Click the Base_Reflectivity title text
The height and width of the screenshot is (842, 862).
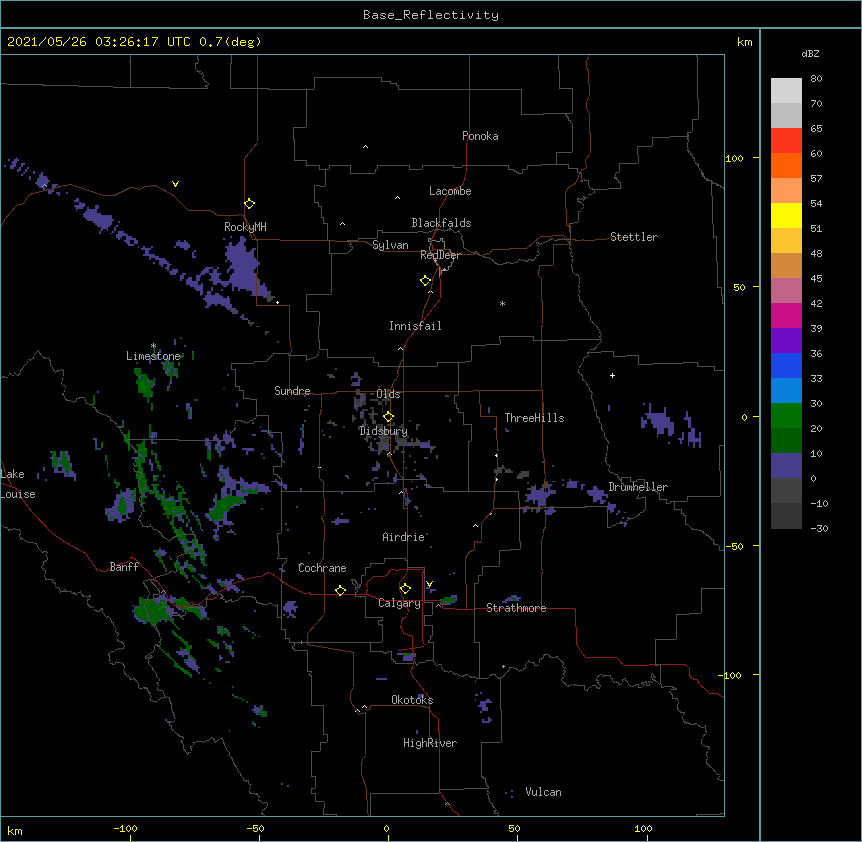(x=431, y=15)
